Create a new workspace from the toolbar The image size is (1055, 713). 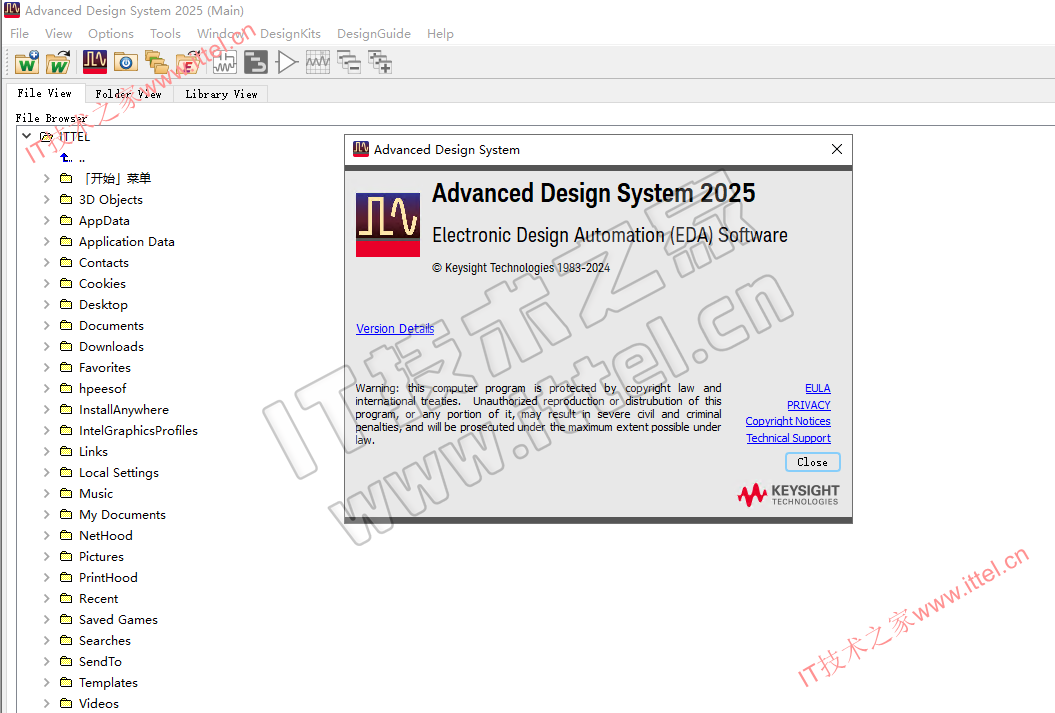[x=27, y=63]
